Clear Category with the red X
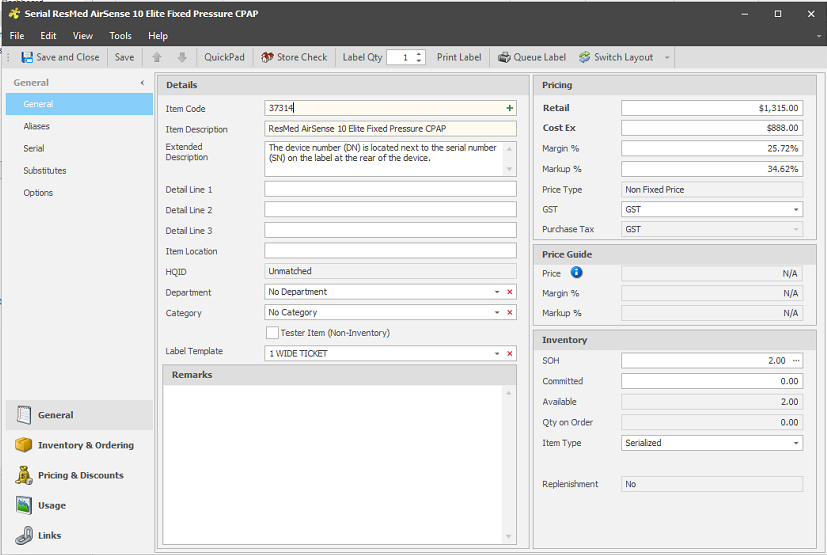The image size is (827, 555). click(x=509, y=312)
